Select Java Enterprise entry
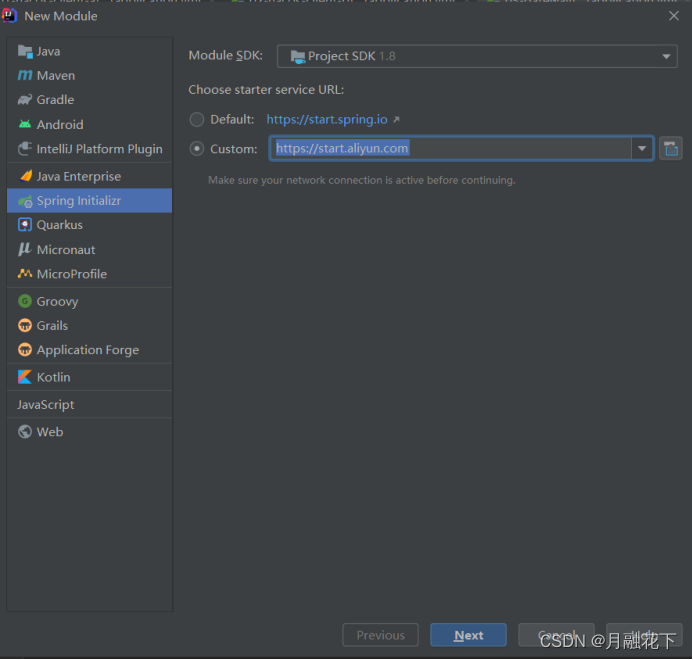This screenshot has width=693, height=660. [x=90, y=176]
